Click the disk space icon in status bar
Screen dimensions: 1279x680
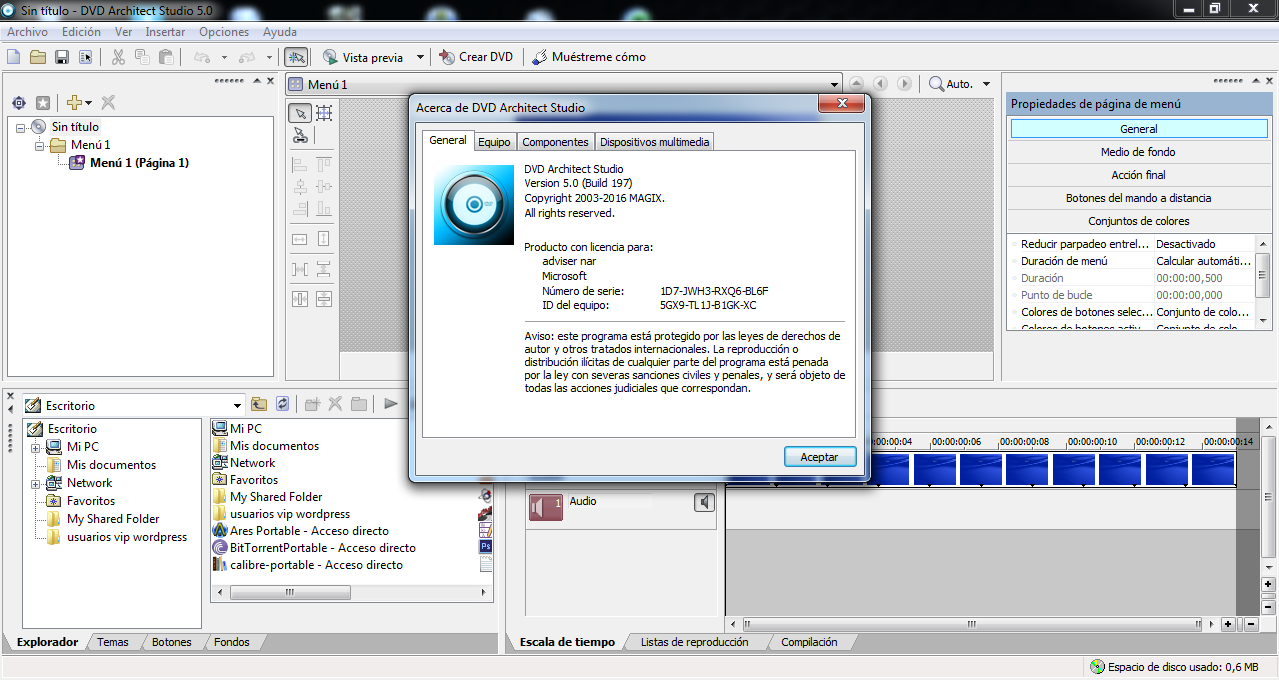tap(1097, 667)
